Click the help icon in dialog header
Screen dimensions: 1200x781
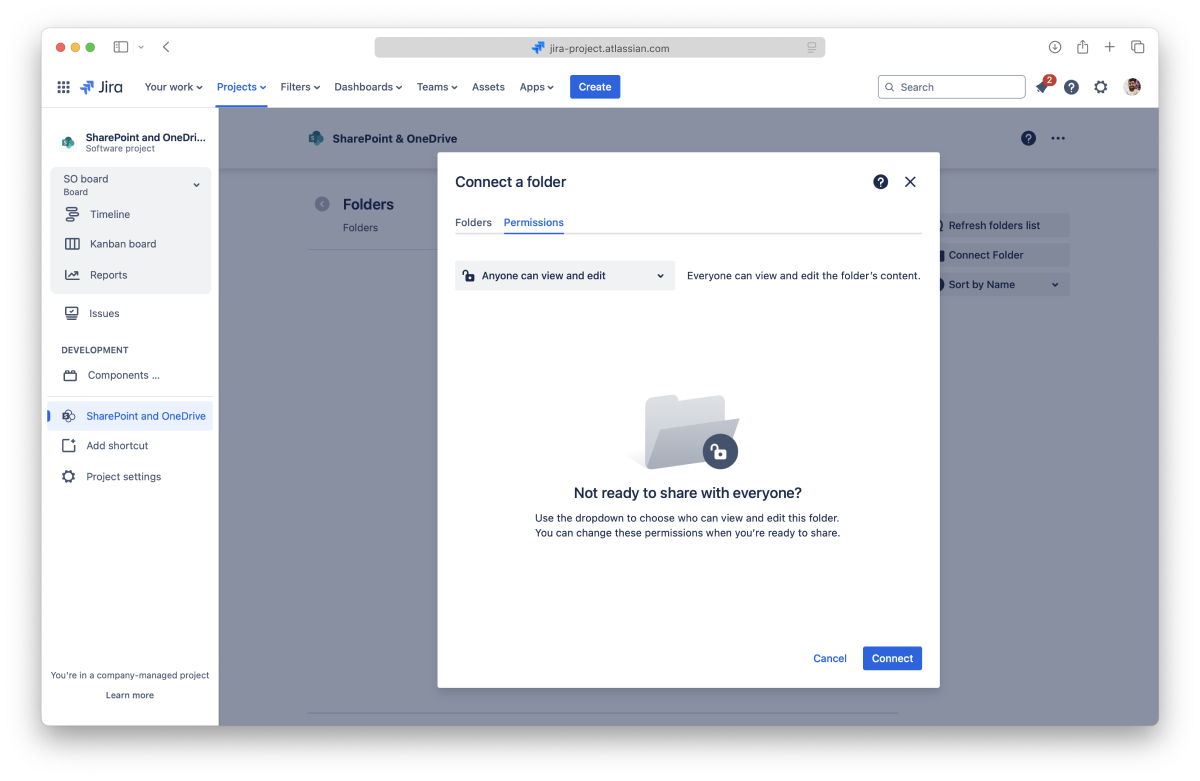pyautogui.click(x=880, y=182)
